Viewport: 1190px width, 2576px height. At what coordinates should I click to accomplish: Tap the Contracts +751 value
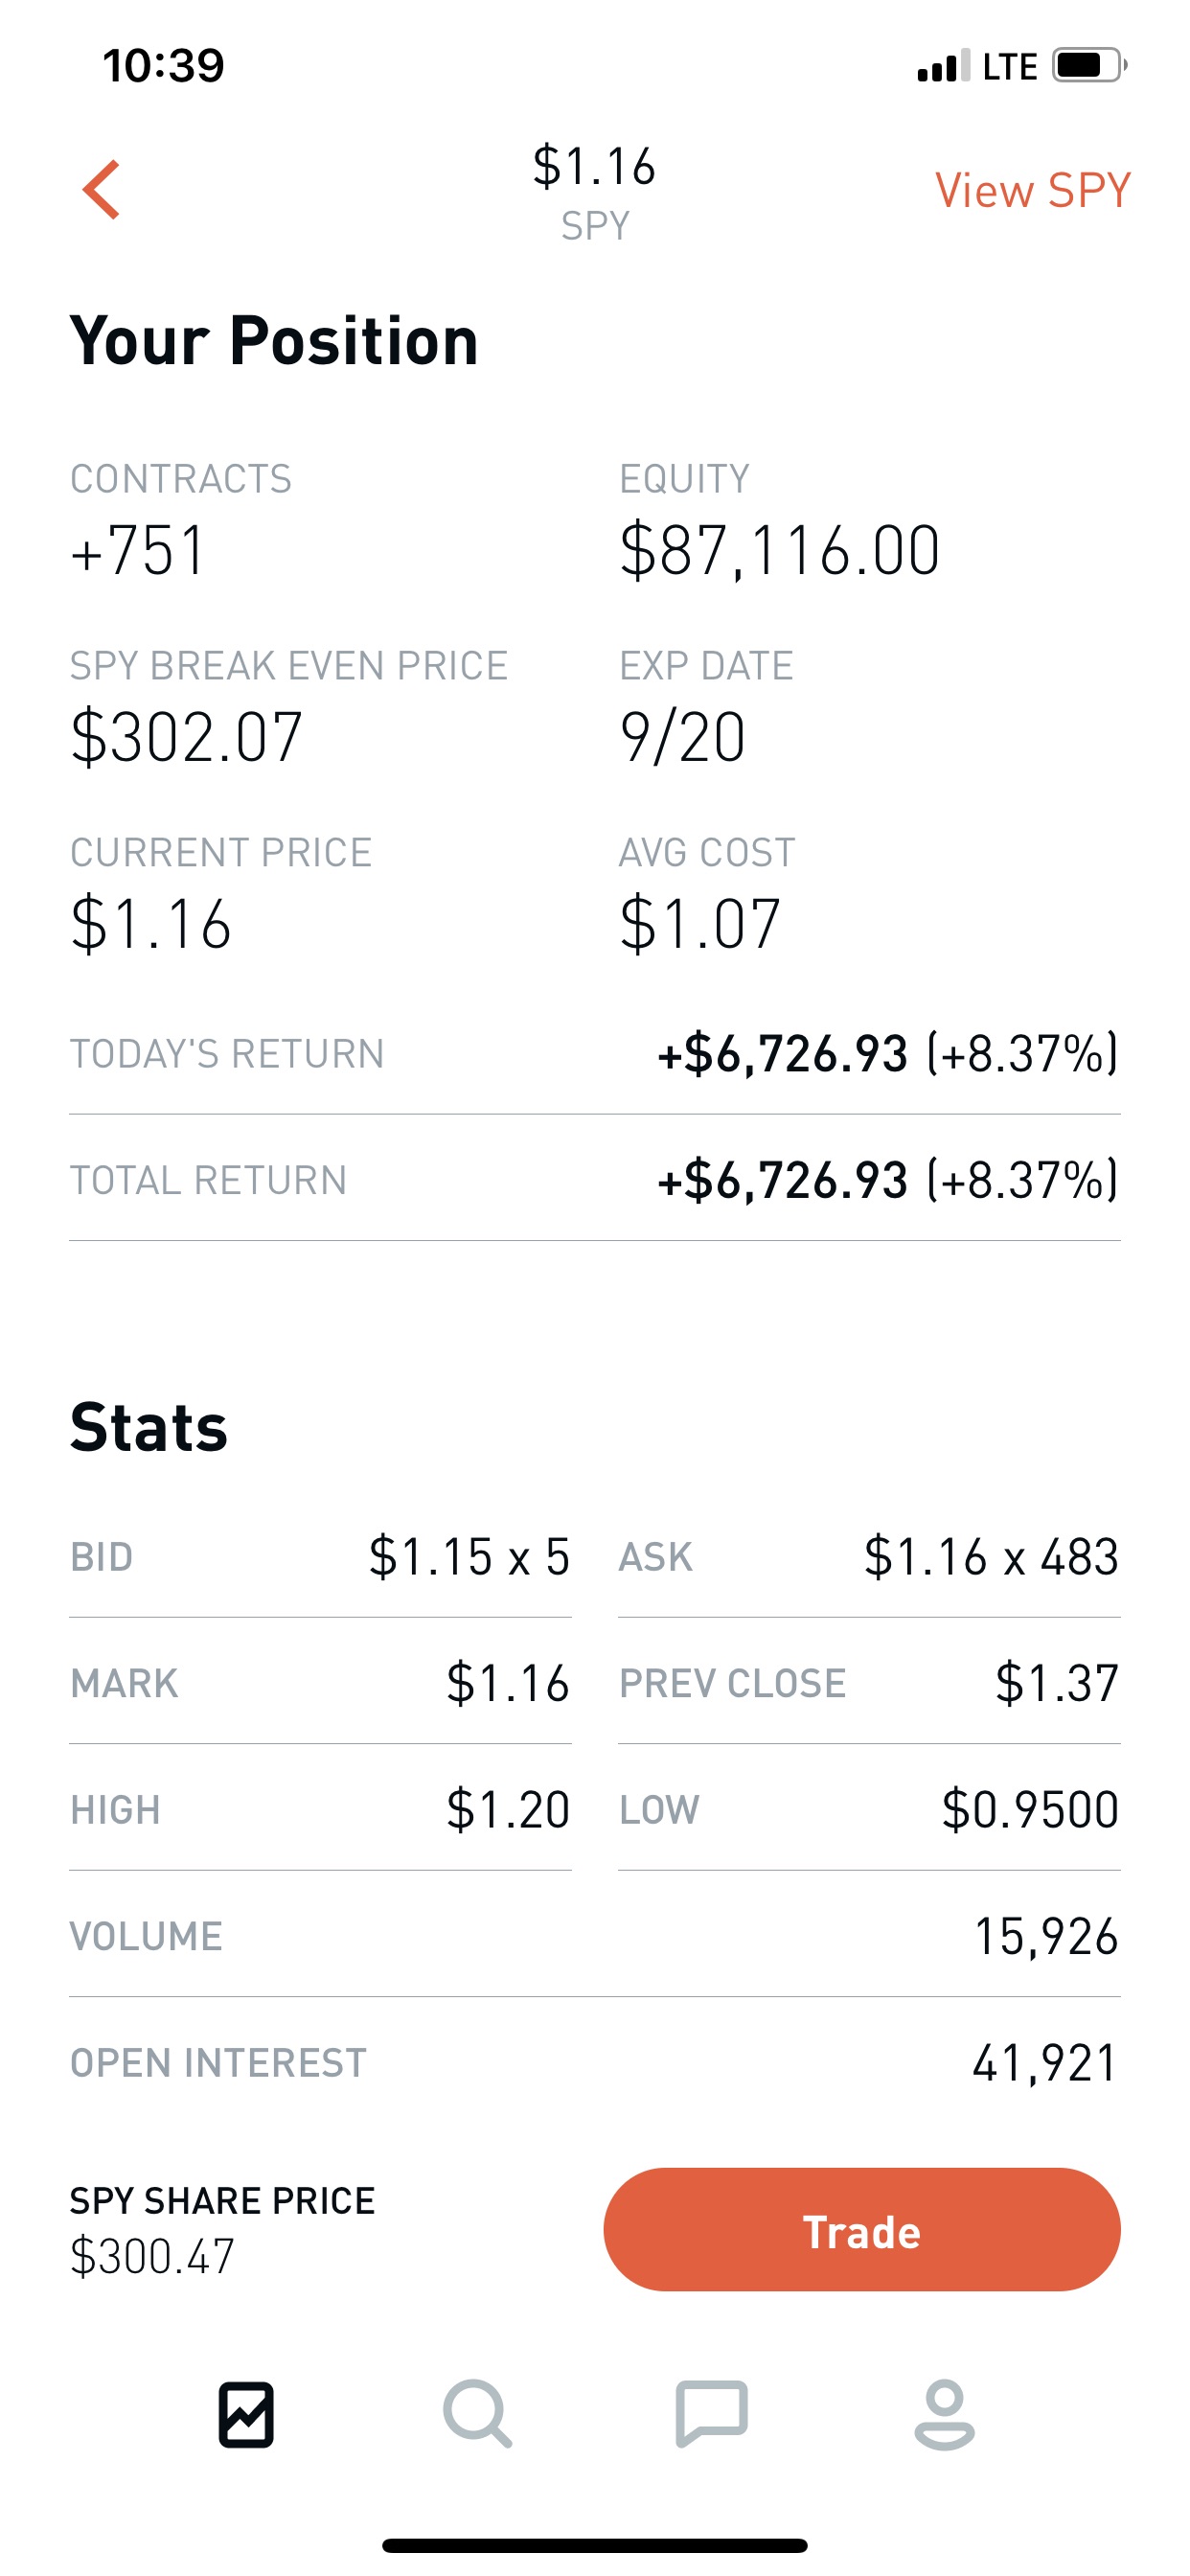[x=138, y=551]
